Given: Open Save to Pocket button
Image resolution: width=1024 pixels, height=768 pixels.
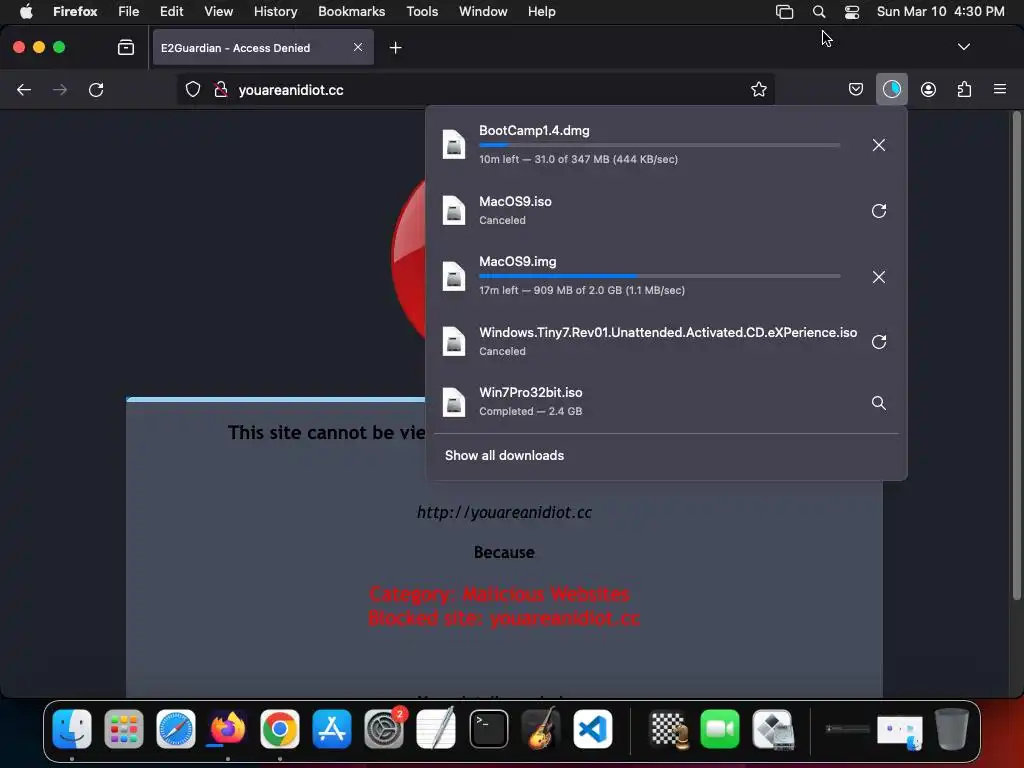Looking at the screenshot, I should tap(856, 89).
